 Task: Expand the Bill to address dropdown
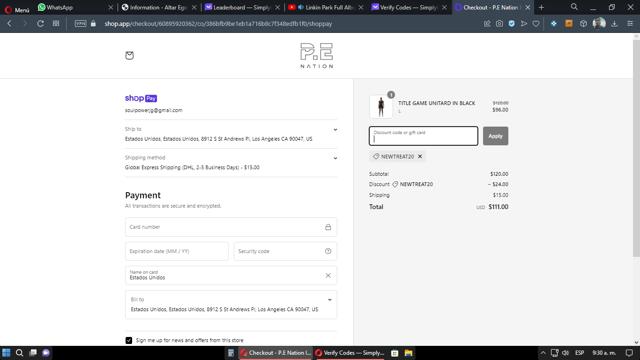pos(329,300)
